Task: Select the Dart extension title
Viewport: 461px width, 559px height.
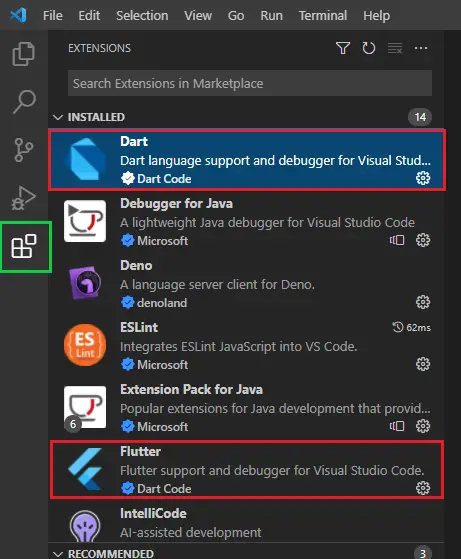Action: 134,142
